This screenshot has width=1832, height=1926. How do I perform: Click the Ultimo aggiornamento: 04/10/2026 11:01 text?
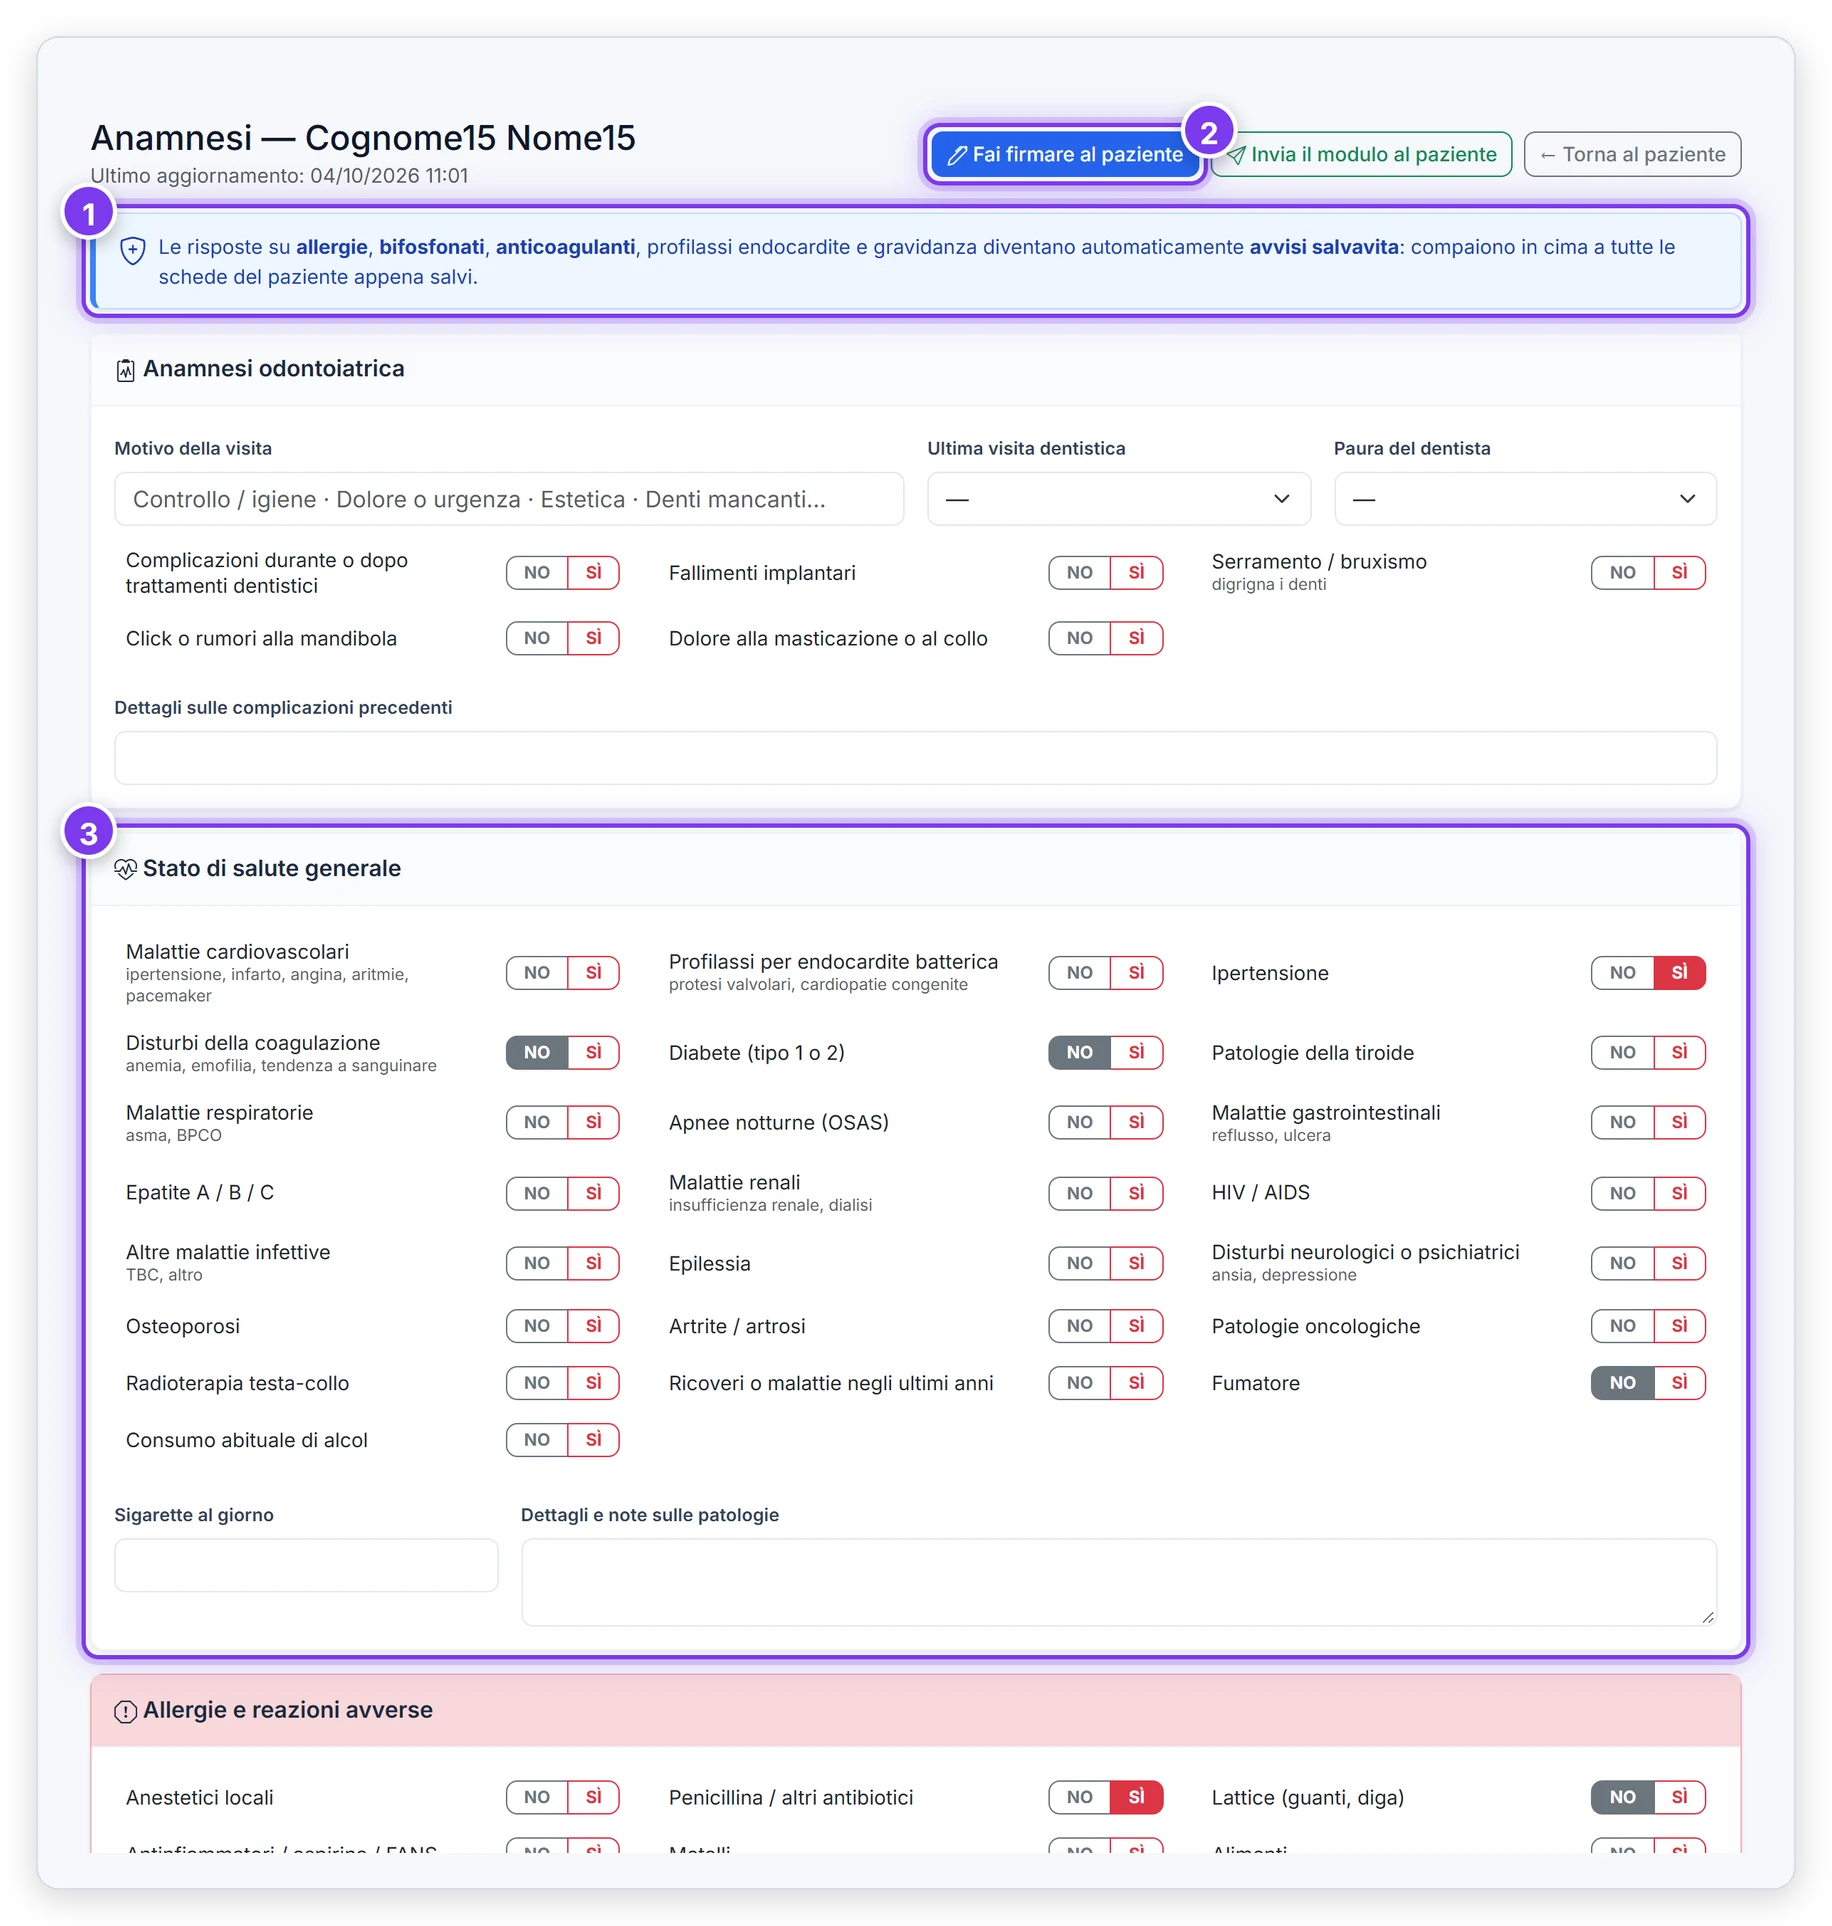(x=279, y=176)
